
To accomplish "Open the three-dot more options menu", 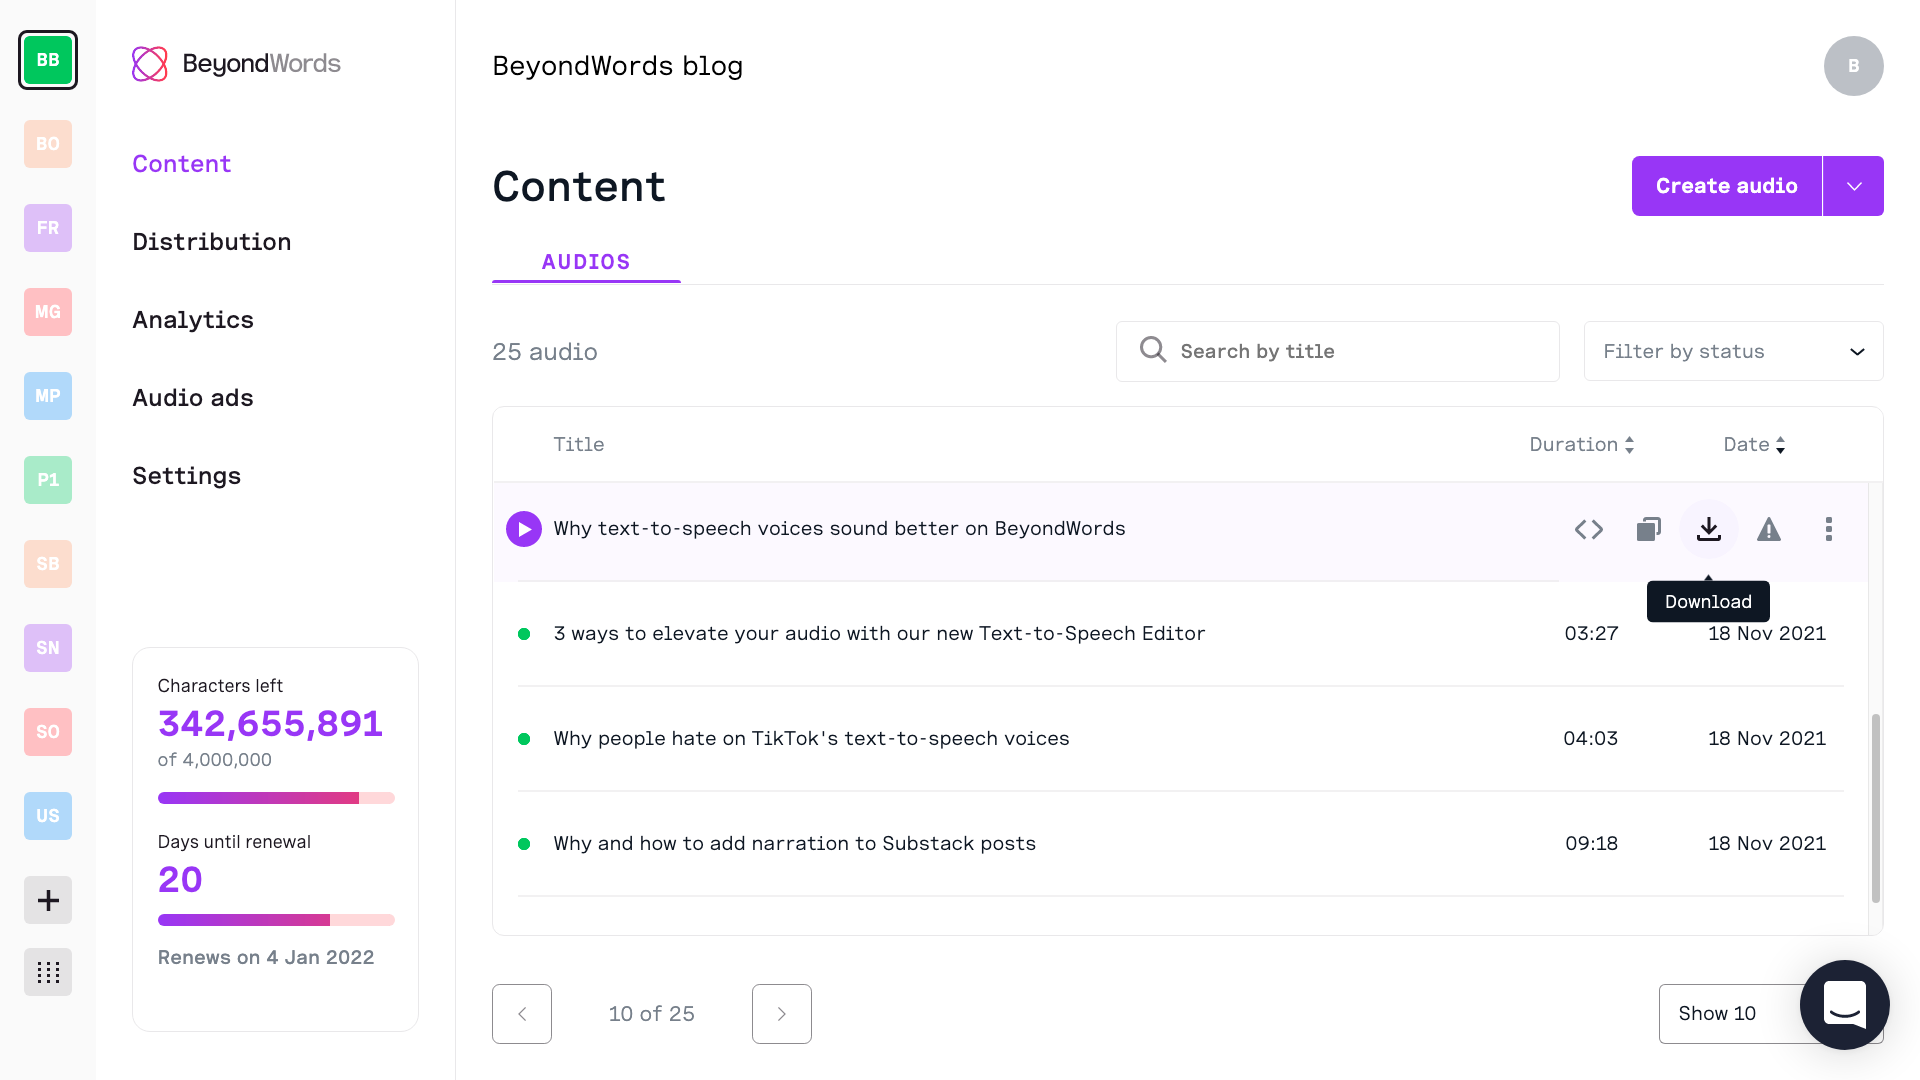I will [x=1829, y=529].
